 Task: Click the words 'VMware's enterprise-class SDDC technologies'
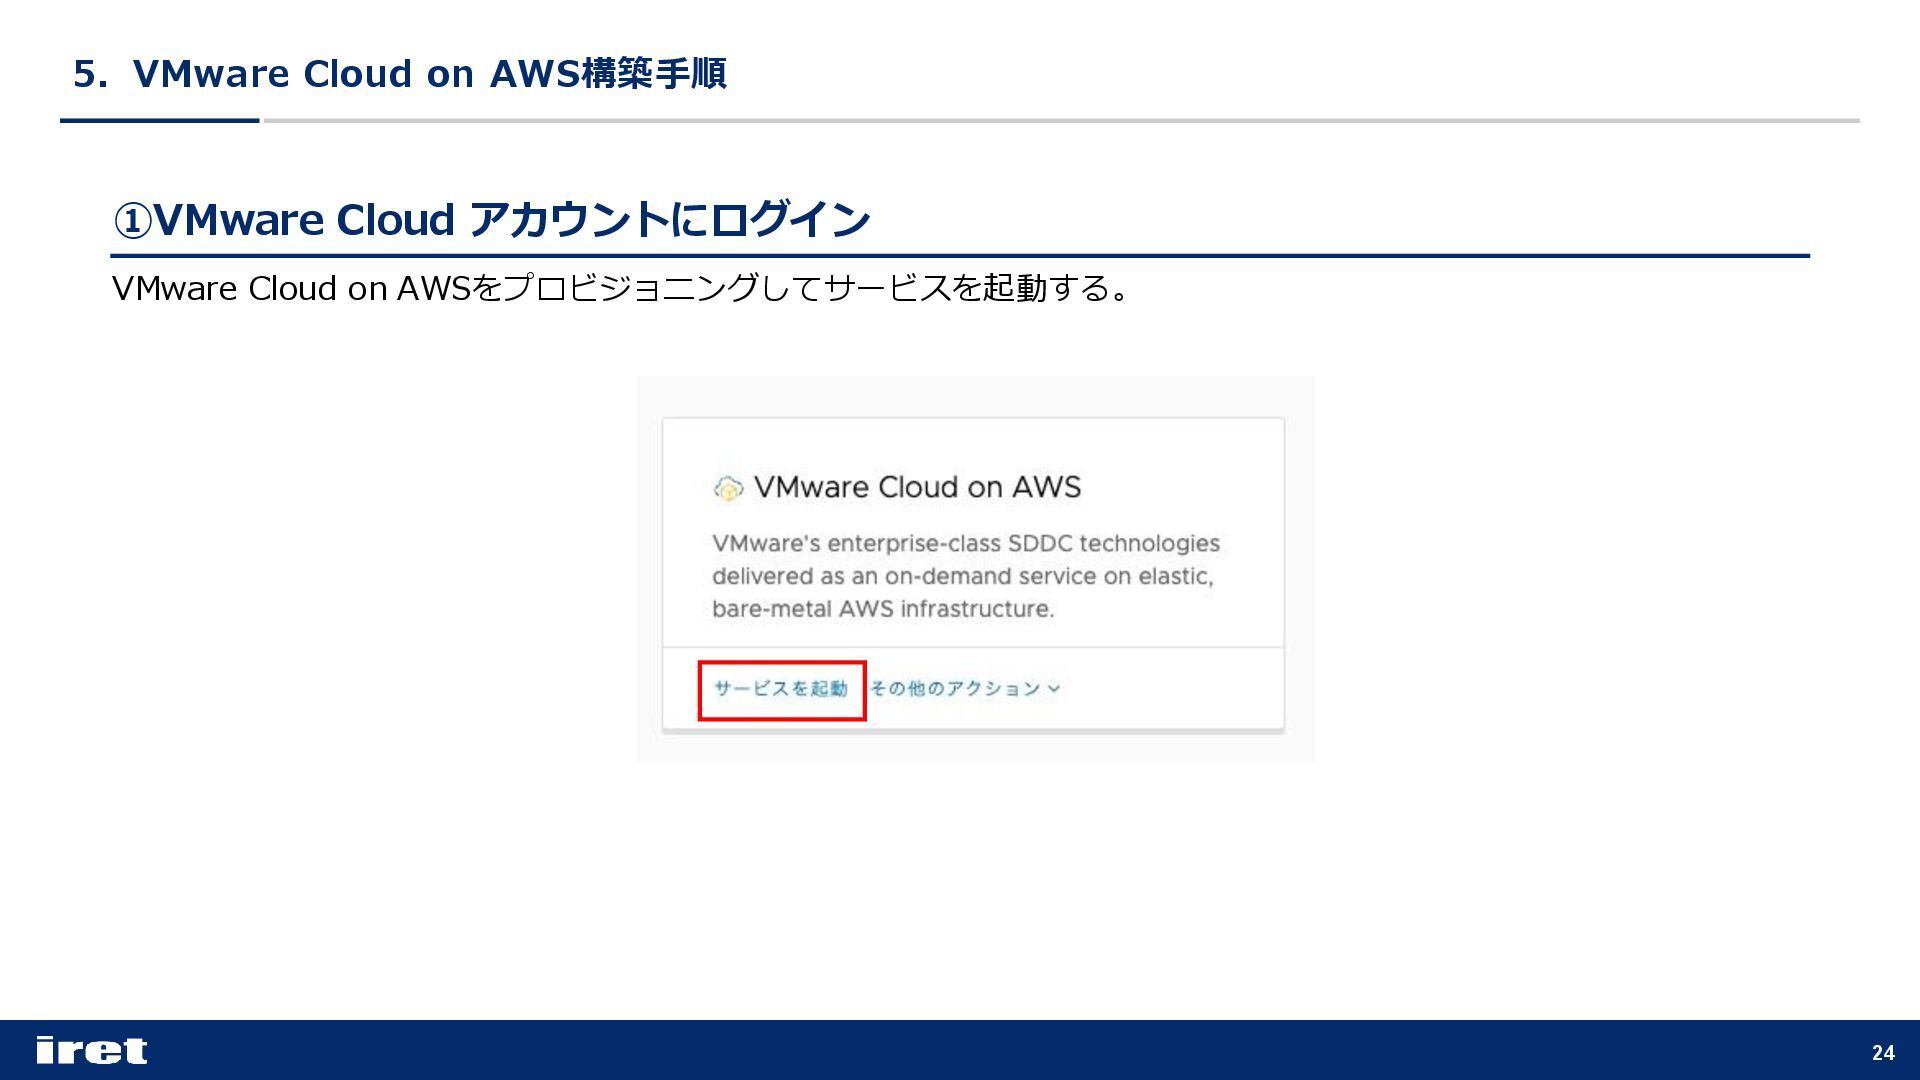click(965, 543)
